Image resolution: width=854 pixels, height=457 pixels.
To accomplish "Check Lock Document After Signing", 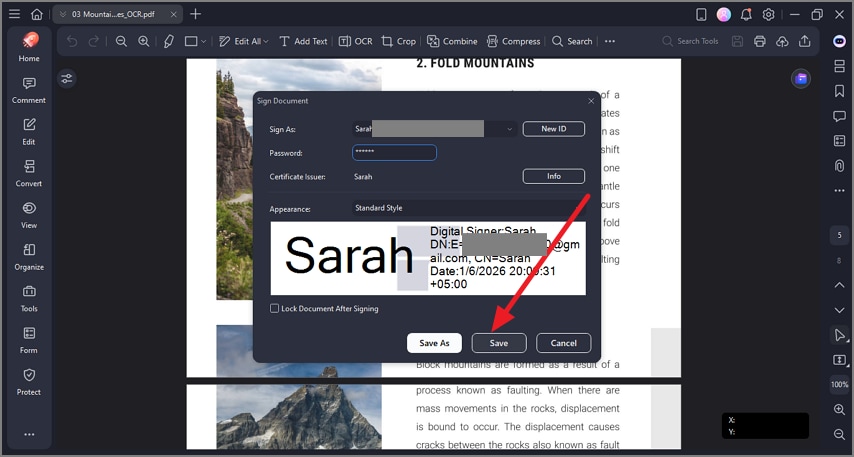I will point(274,308).
